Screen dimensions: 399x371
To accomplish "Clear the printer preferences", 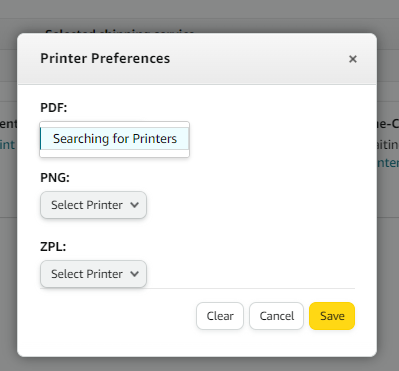I will coord(220,316).
